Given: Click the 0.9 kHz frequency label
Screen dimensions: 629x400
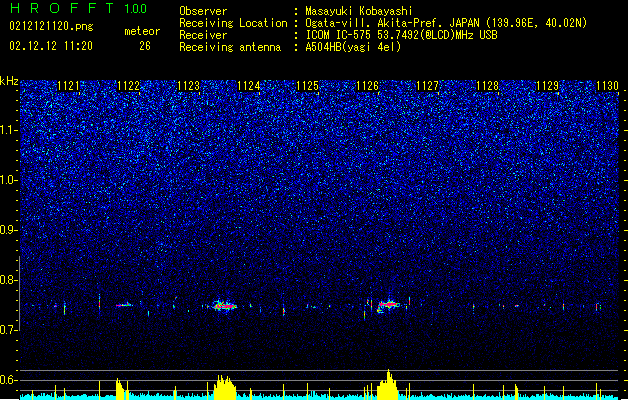Looking at the screenshot, I should tap(9, 230).
